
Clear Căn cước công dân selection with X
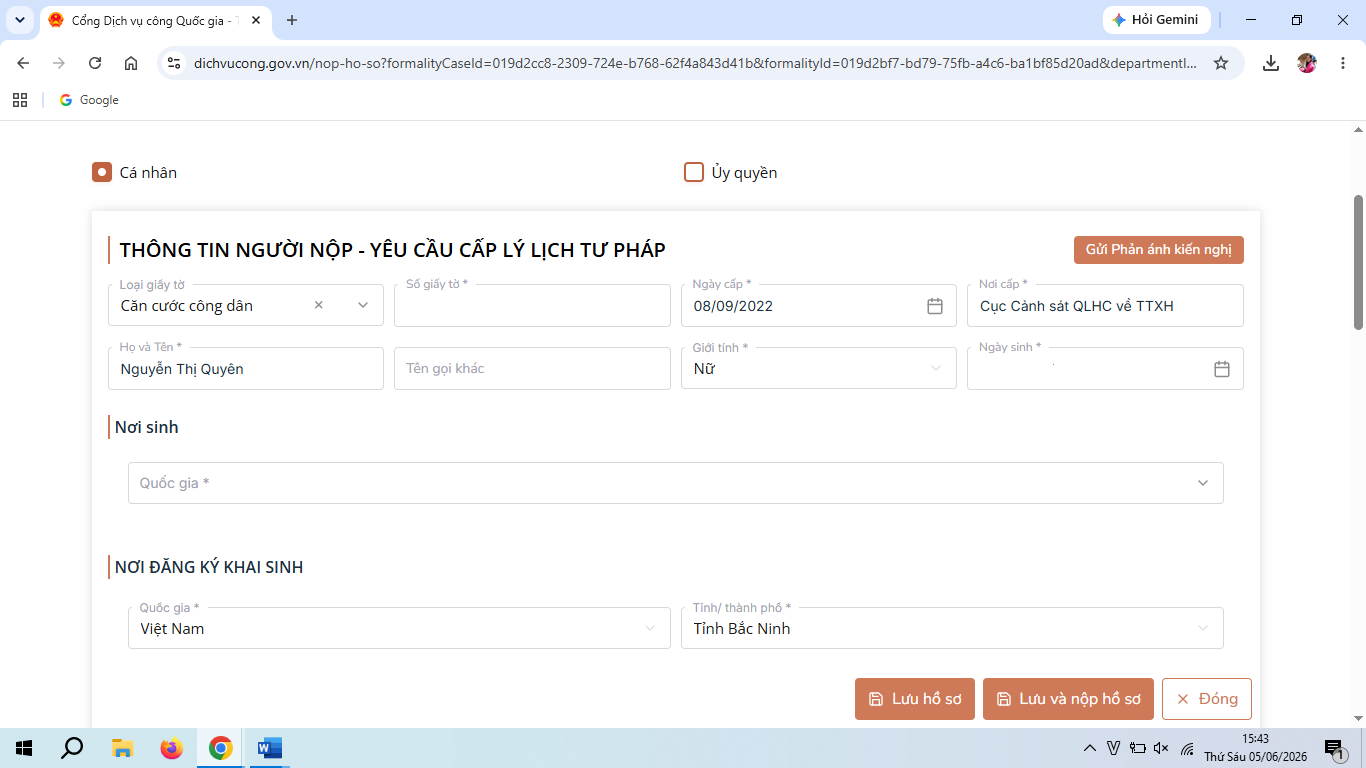coord(319,305)
